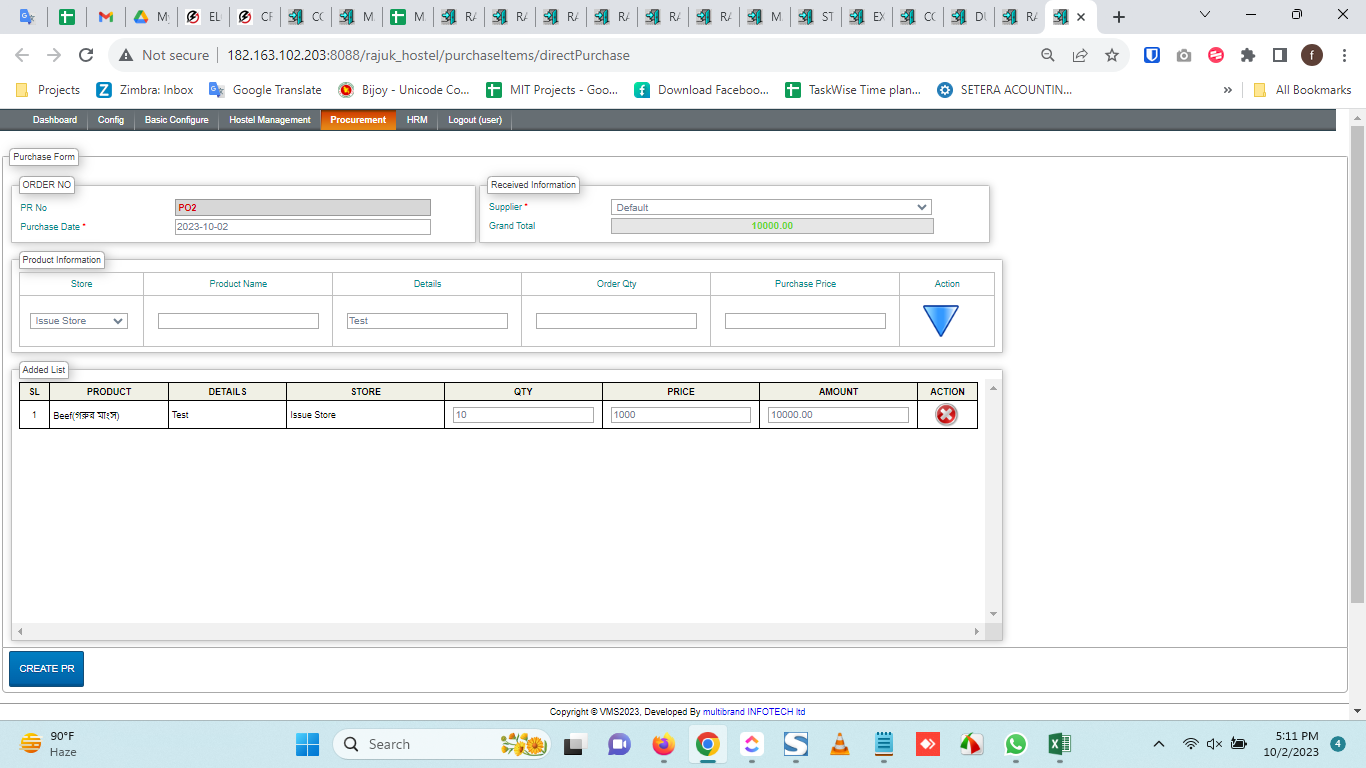Image resolution: width=1366 pixels, height=768 pixels.
Task: Open the tab search dropdown arrow
Action: (1205, 16)
